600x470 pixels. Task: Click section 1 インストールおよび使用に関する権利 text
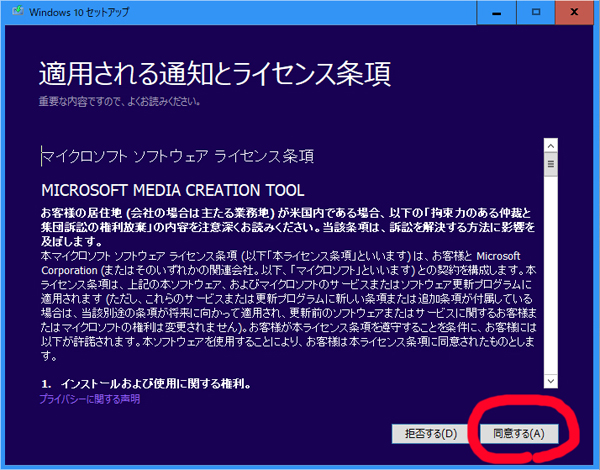coord(146,384)
